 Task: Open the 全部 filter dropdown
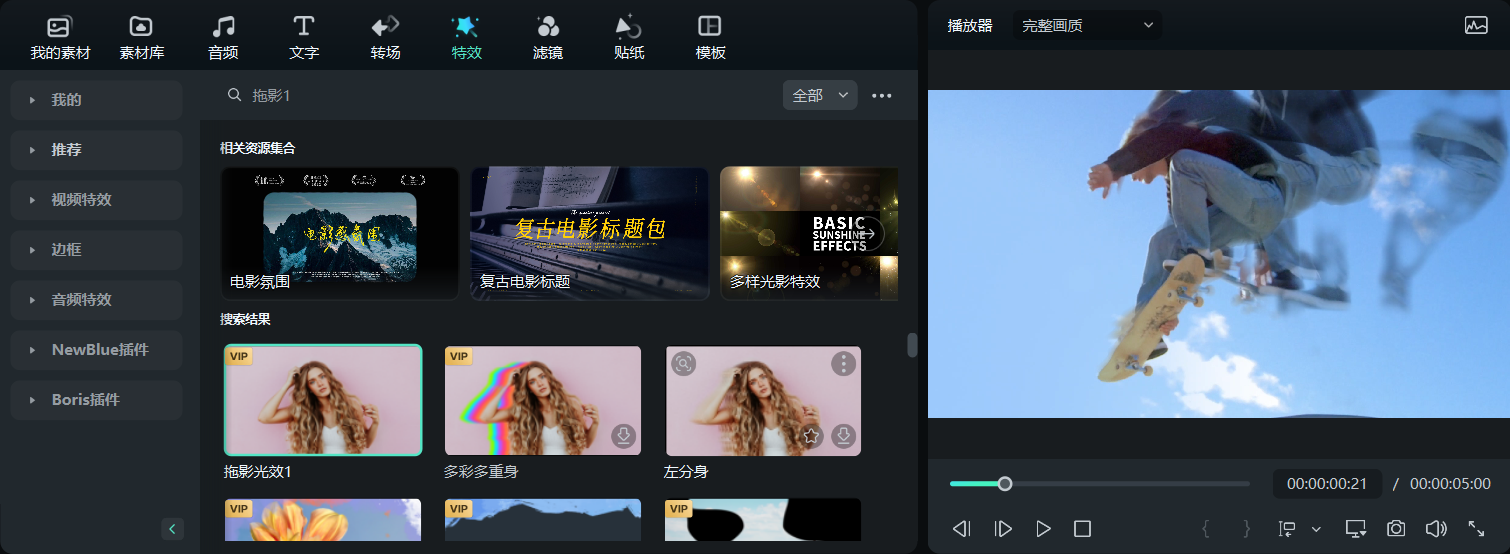(820, 95)
